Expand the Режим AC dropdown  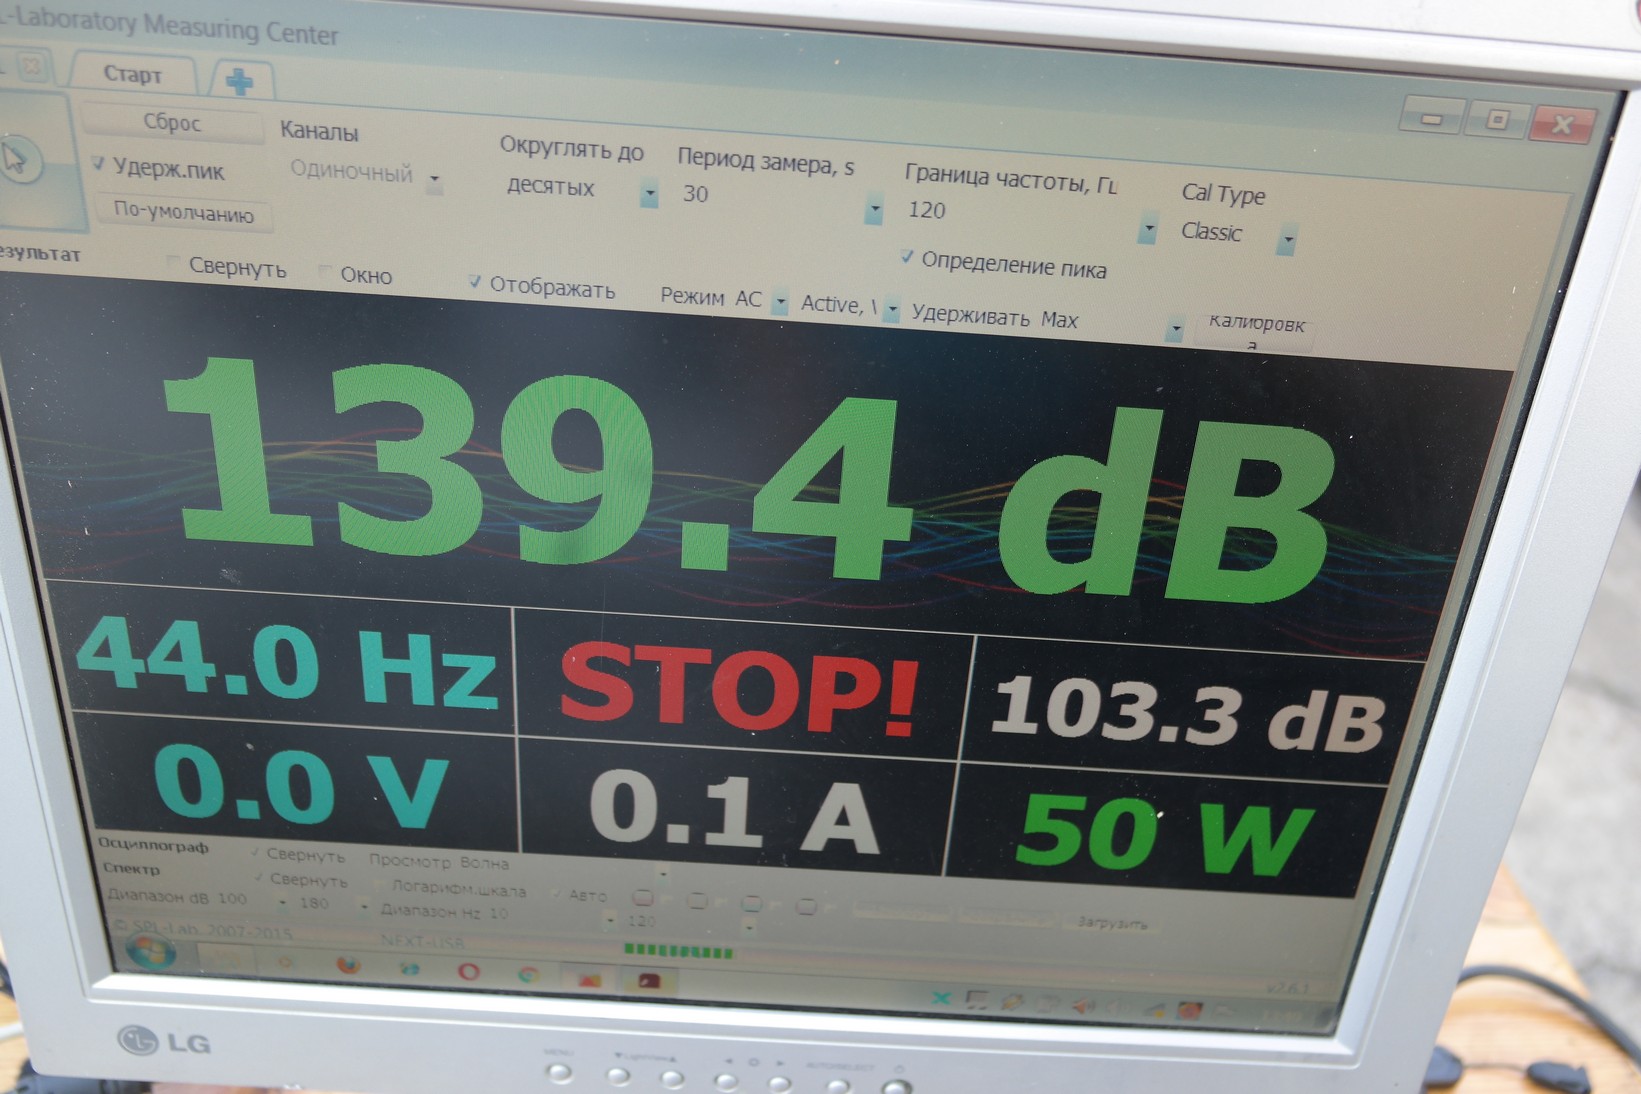click(x=779, y=303)
